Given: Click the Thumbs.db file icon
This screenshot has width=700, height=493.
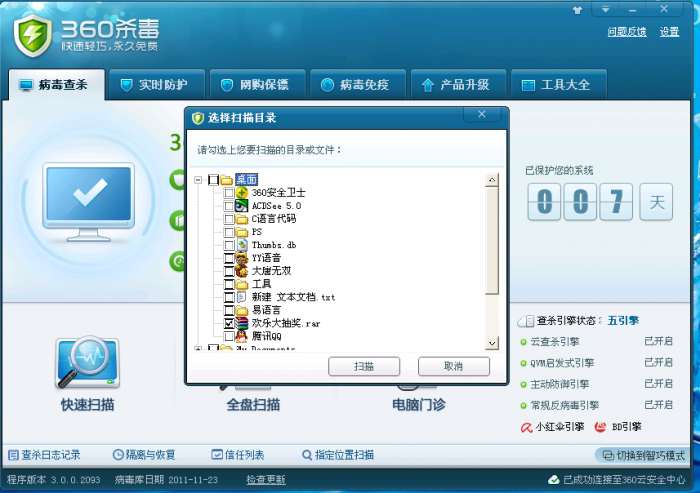Looking at the screenshot, I should pyautogui.click(x=242, y=245).
